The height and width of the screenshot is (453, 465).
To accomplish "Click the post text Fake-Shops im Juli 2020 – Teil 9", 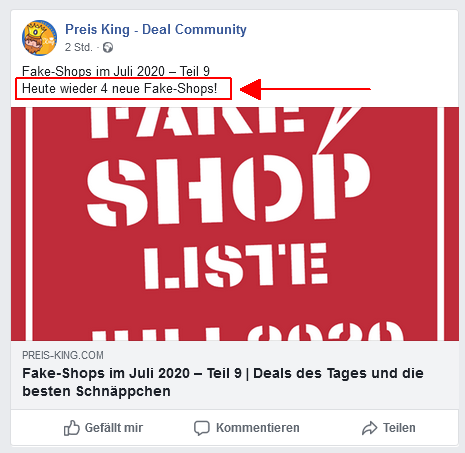I will [116, 71].
